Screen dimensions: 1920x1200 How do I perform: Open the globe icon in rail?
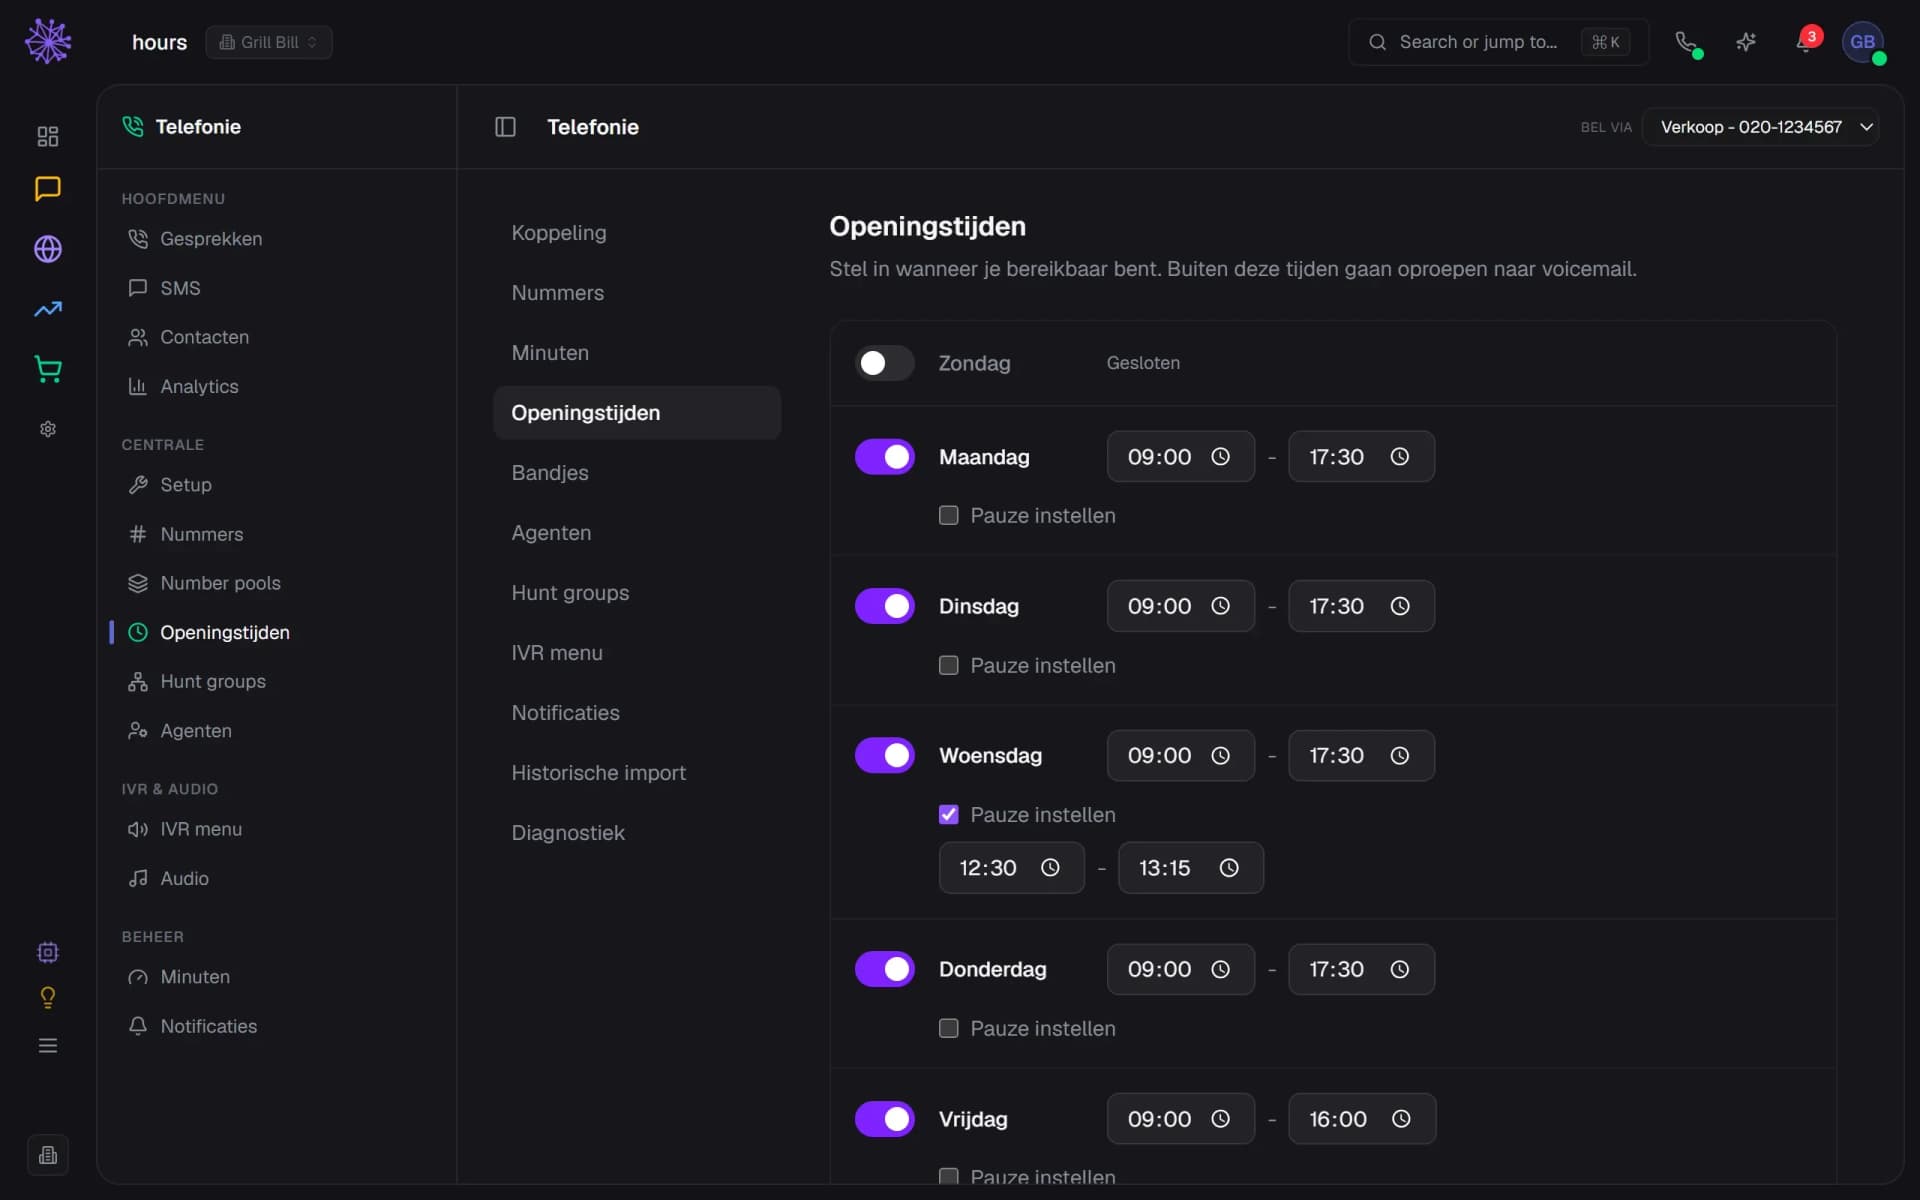coord(48,249)
